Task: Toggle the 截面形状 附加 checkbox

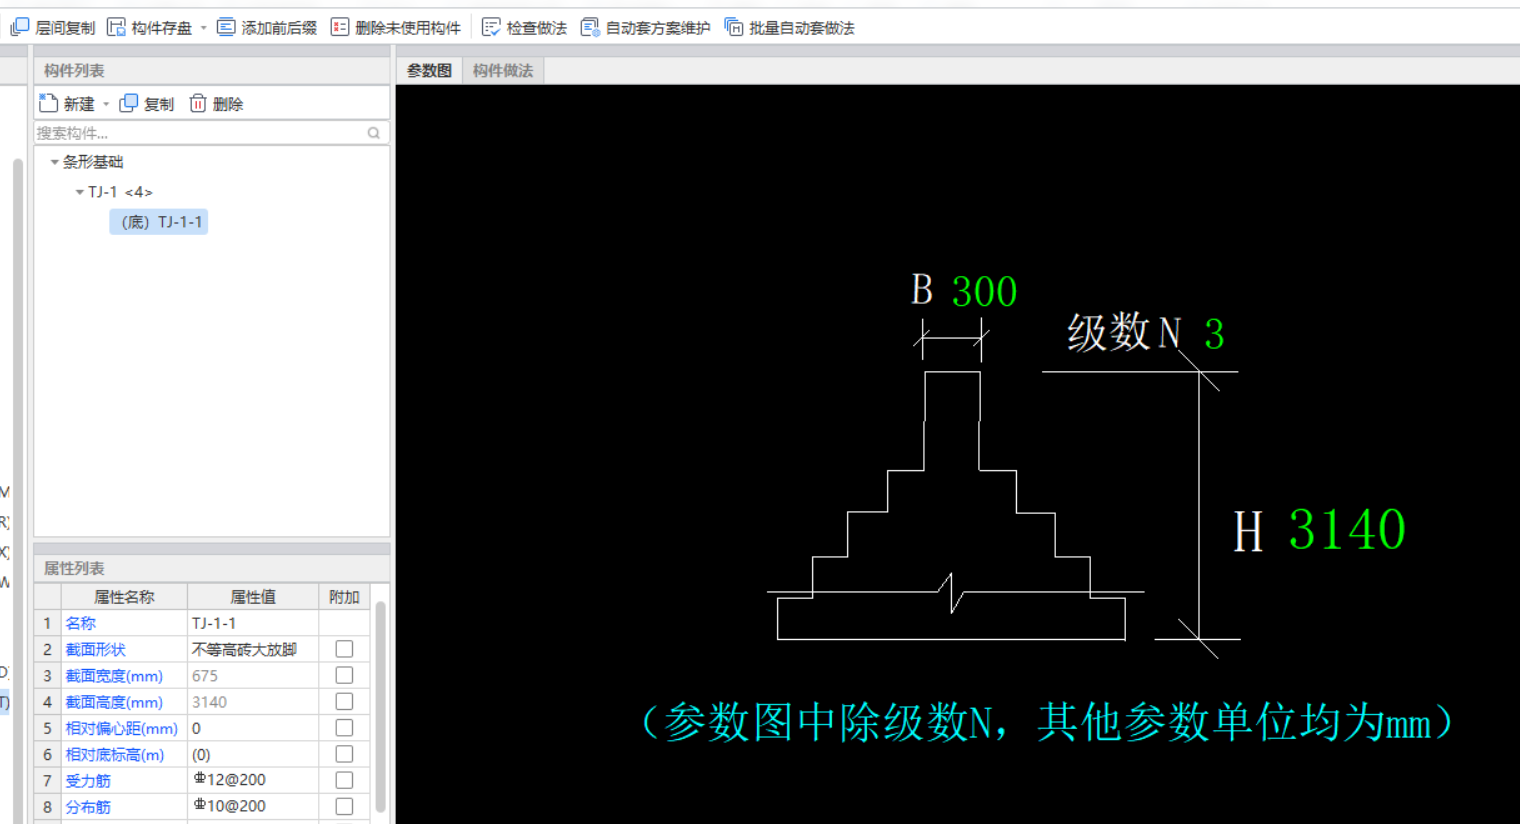Action: 344,649
